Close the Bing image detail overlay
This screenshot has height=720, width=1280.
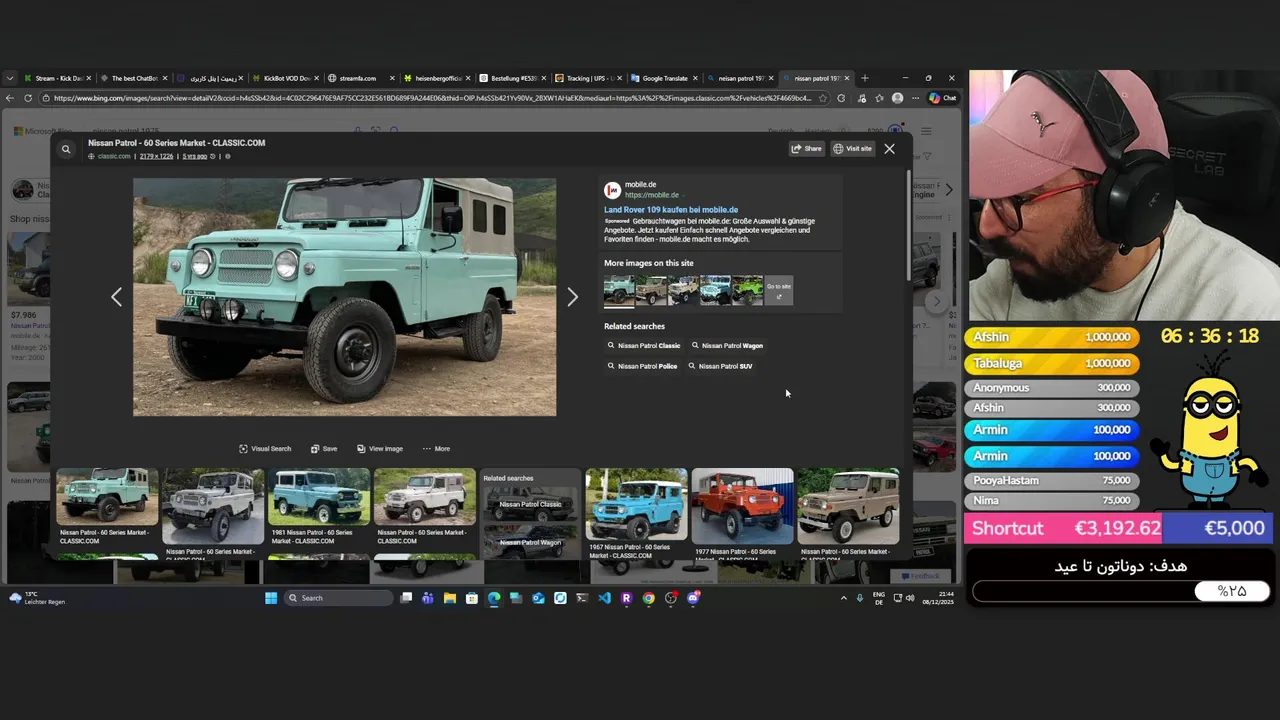pos(889,148)
